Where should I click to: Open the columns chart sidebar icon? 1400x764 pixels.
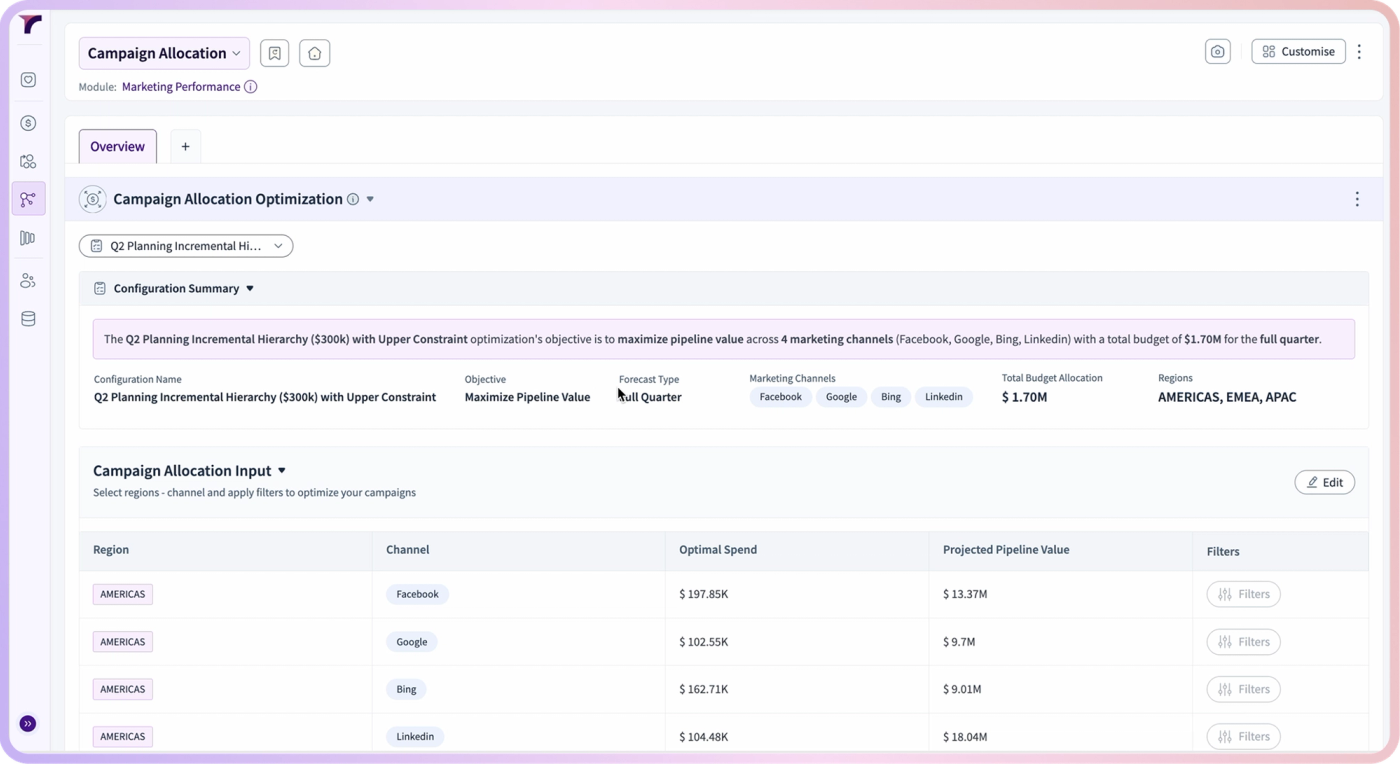[28, 238]
